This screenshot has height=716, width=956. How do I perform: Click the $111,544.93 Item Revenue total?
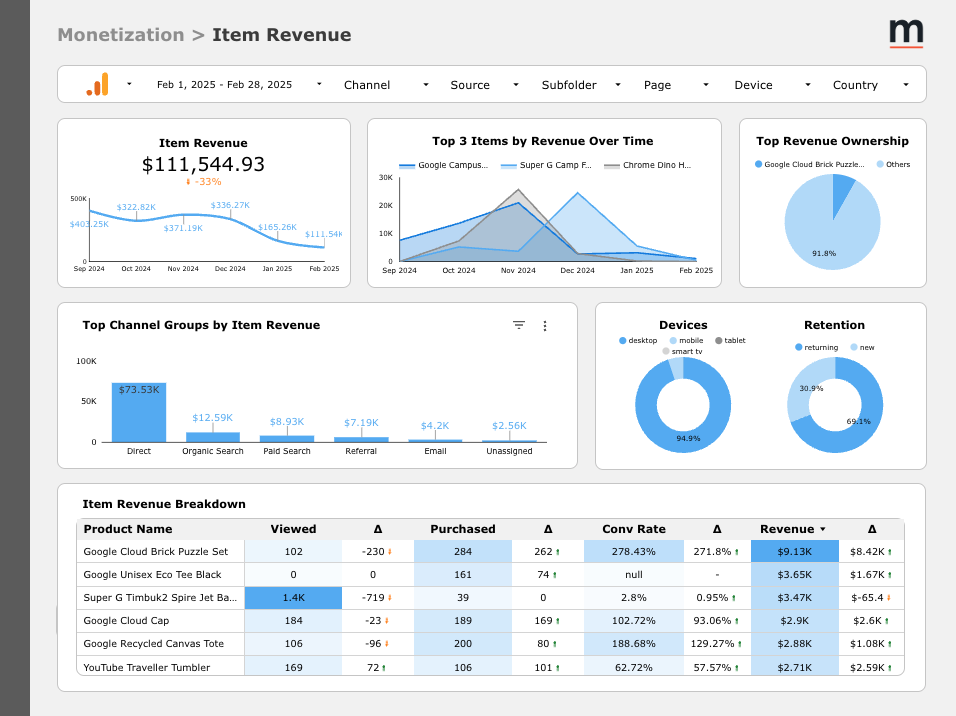pyautogui.click(x=203, y=165)
